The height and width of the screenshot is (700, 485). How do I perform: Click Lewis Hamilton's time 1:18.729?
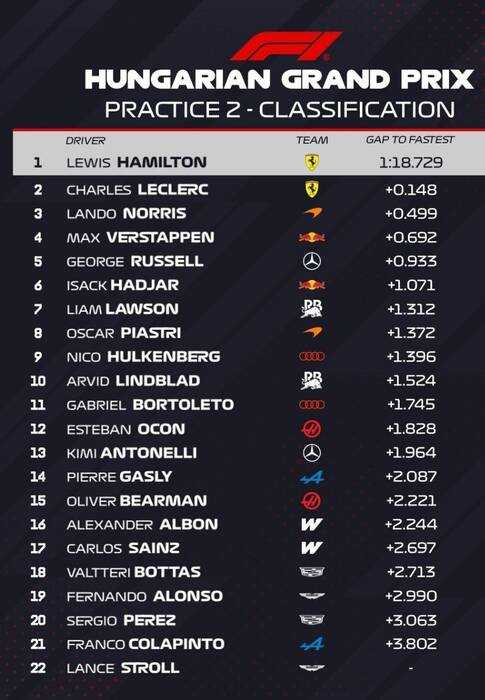point(411,162)
